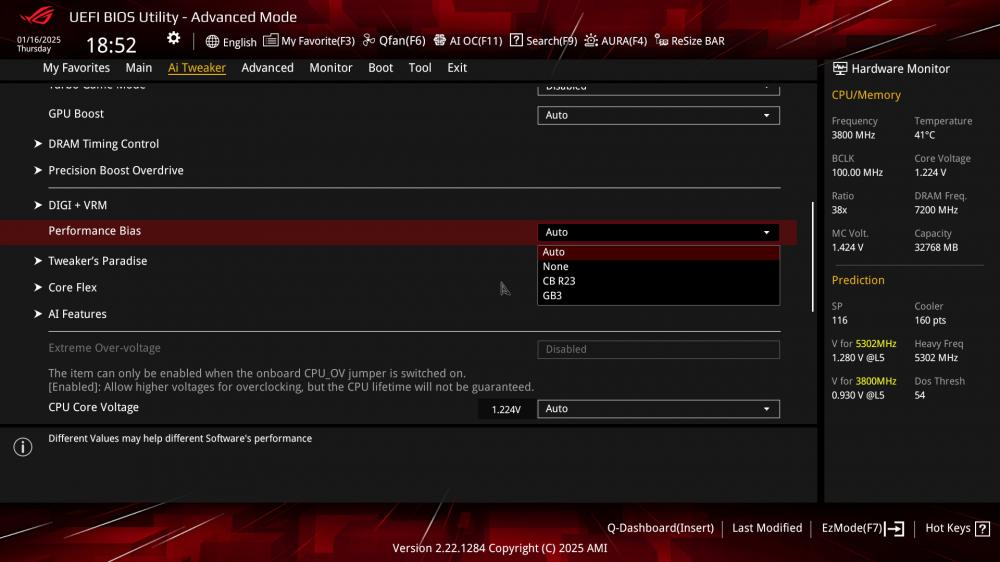
Task: Switch to My Favorites tab
Action: pyautogui.click(x=76, y=68)
